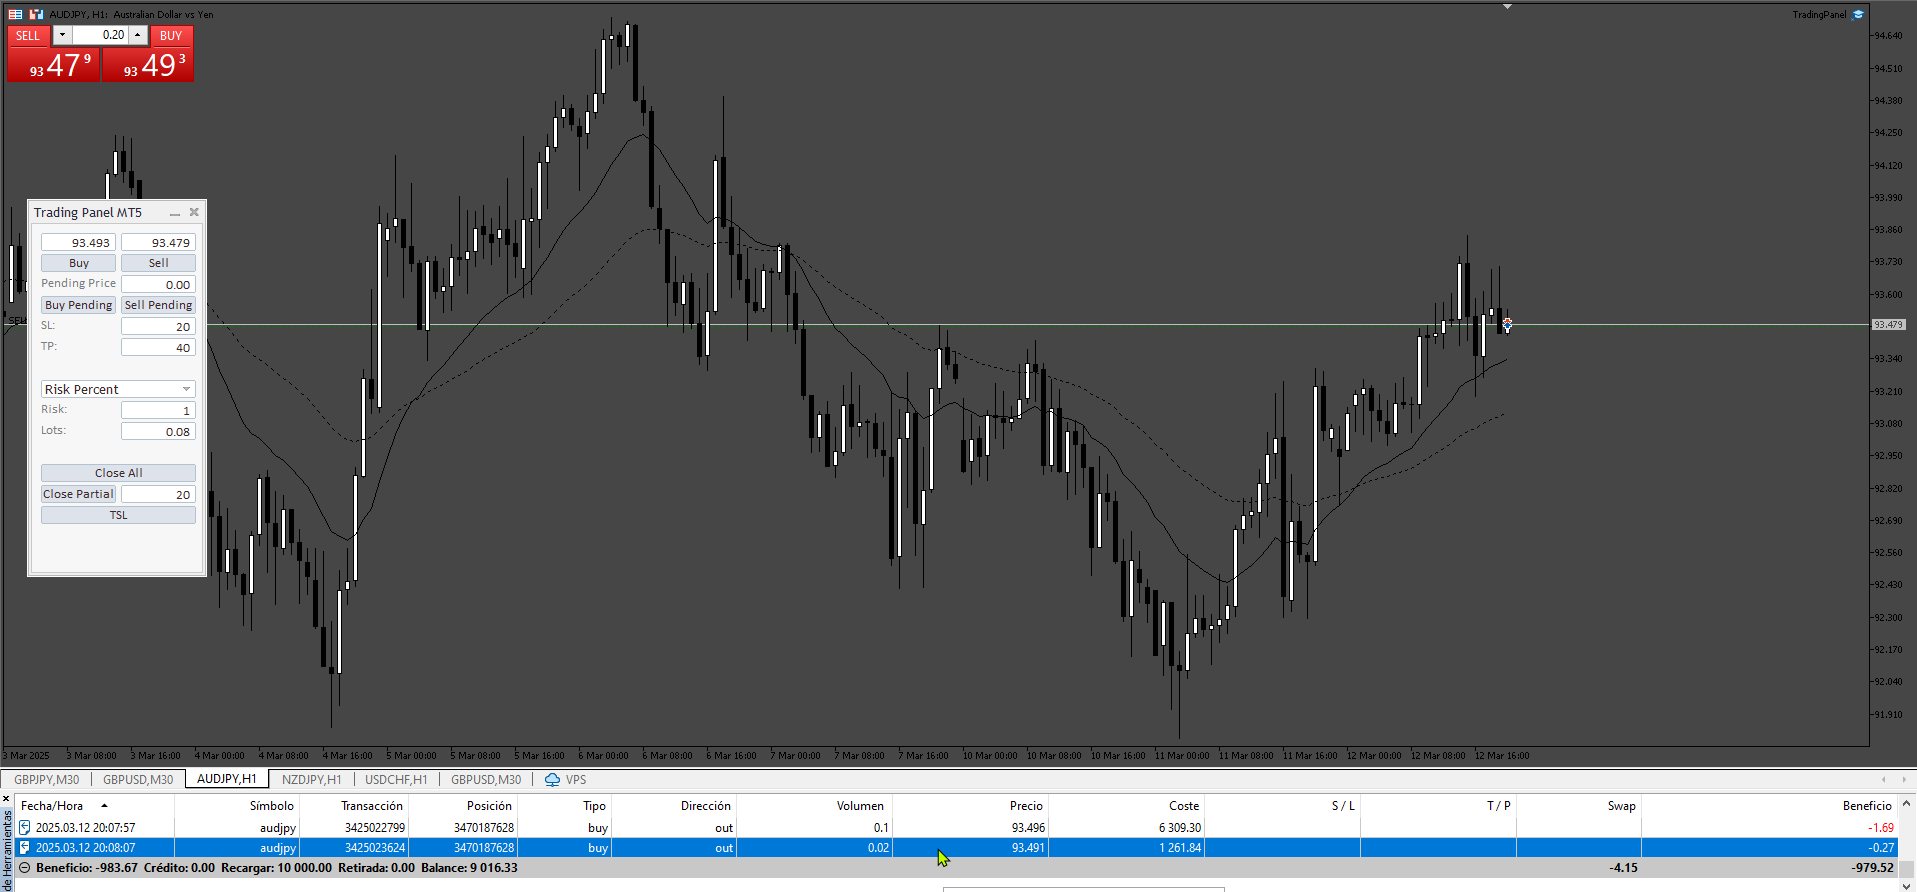1917x892 pixels.
Task: Minimize the Trading Panel MT5 window
Action: click(x=175, y=213)
